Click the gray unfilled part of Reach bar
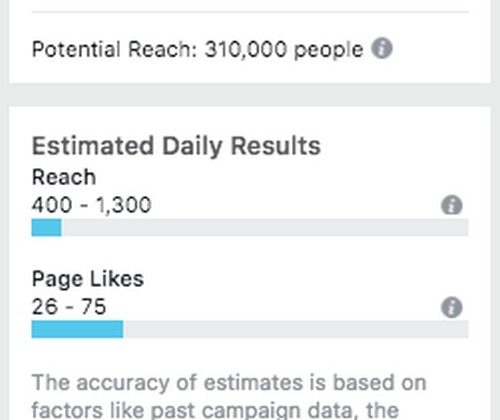 point(265,227)
